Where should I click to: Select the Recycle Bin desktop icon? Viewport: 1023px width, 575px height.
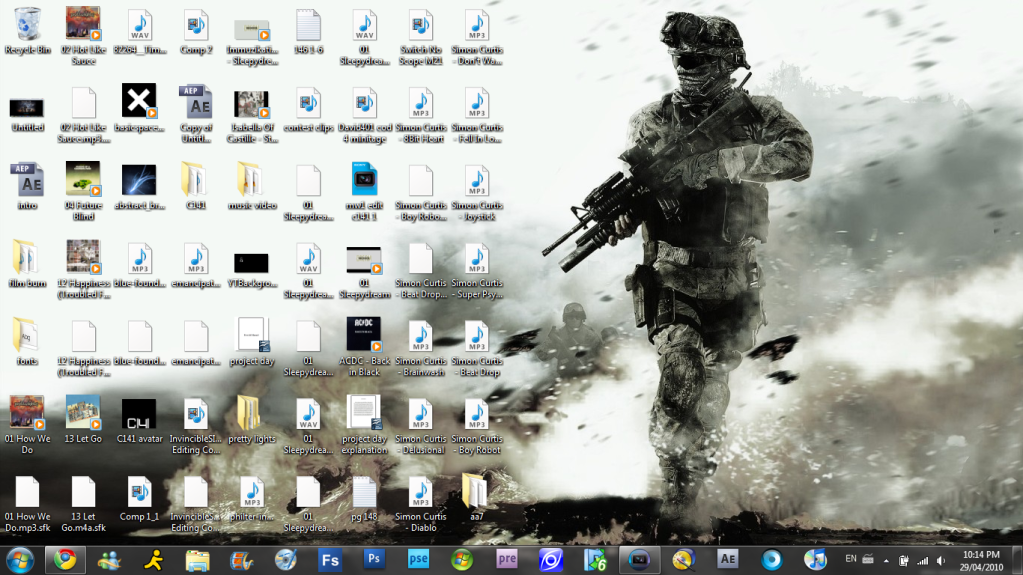point(28,25)
